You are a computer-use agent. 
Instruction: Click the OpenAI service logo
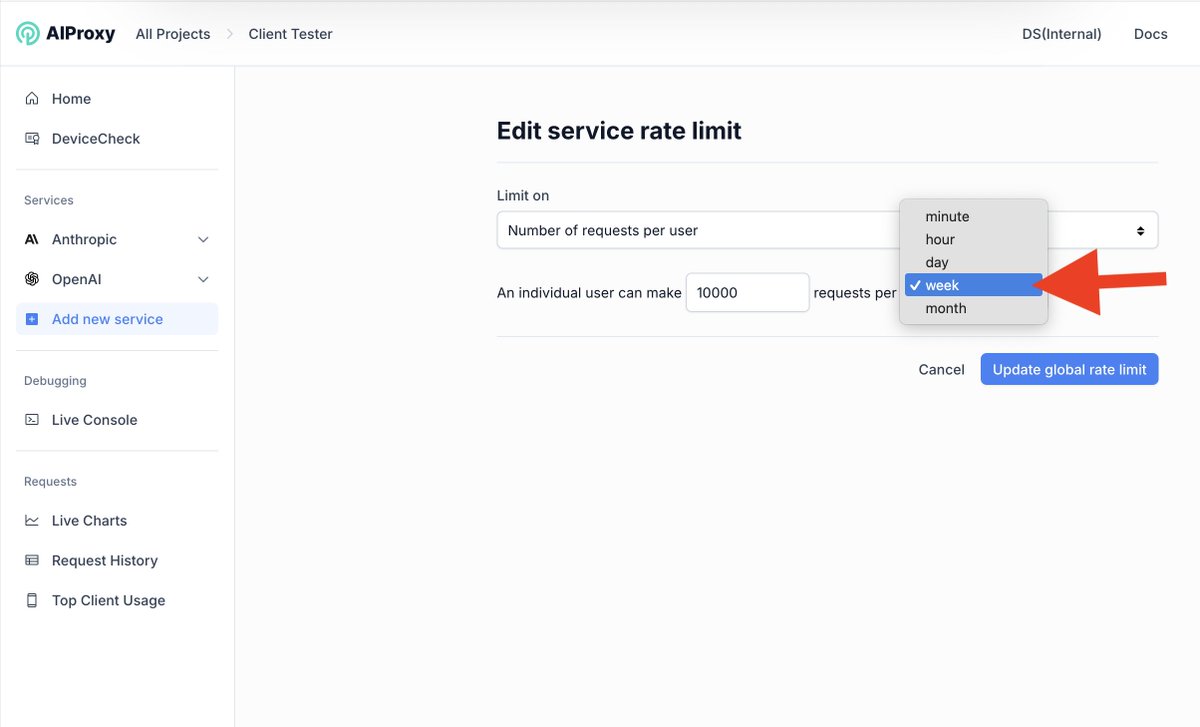(32, 279)
